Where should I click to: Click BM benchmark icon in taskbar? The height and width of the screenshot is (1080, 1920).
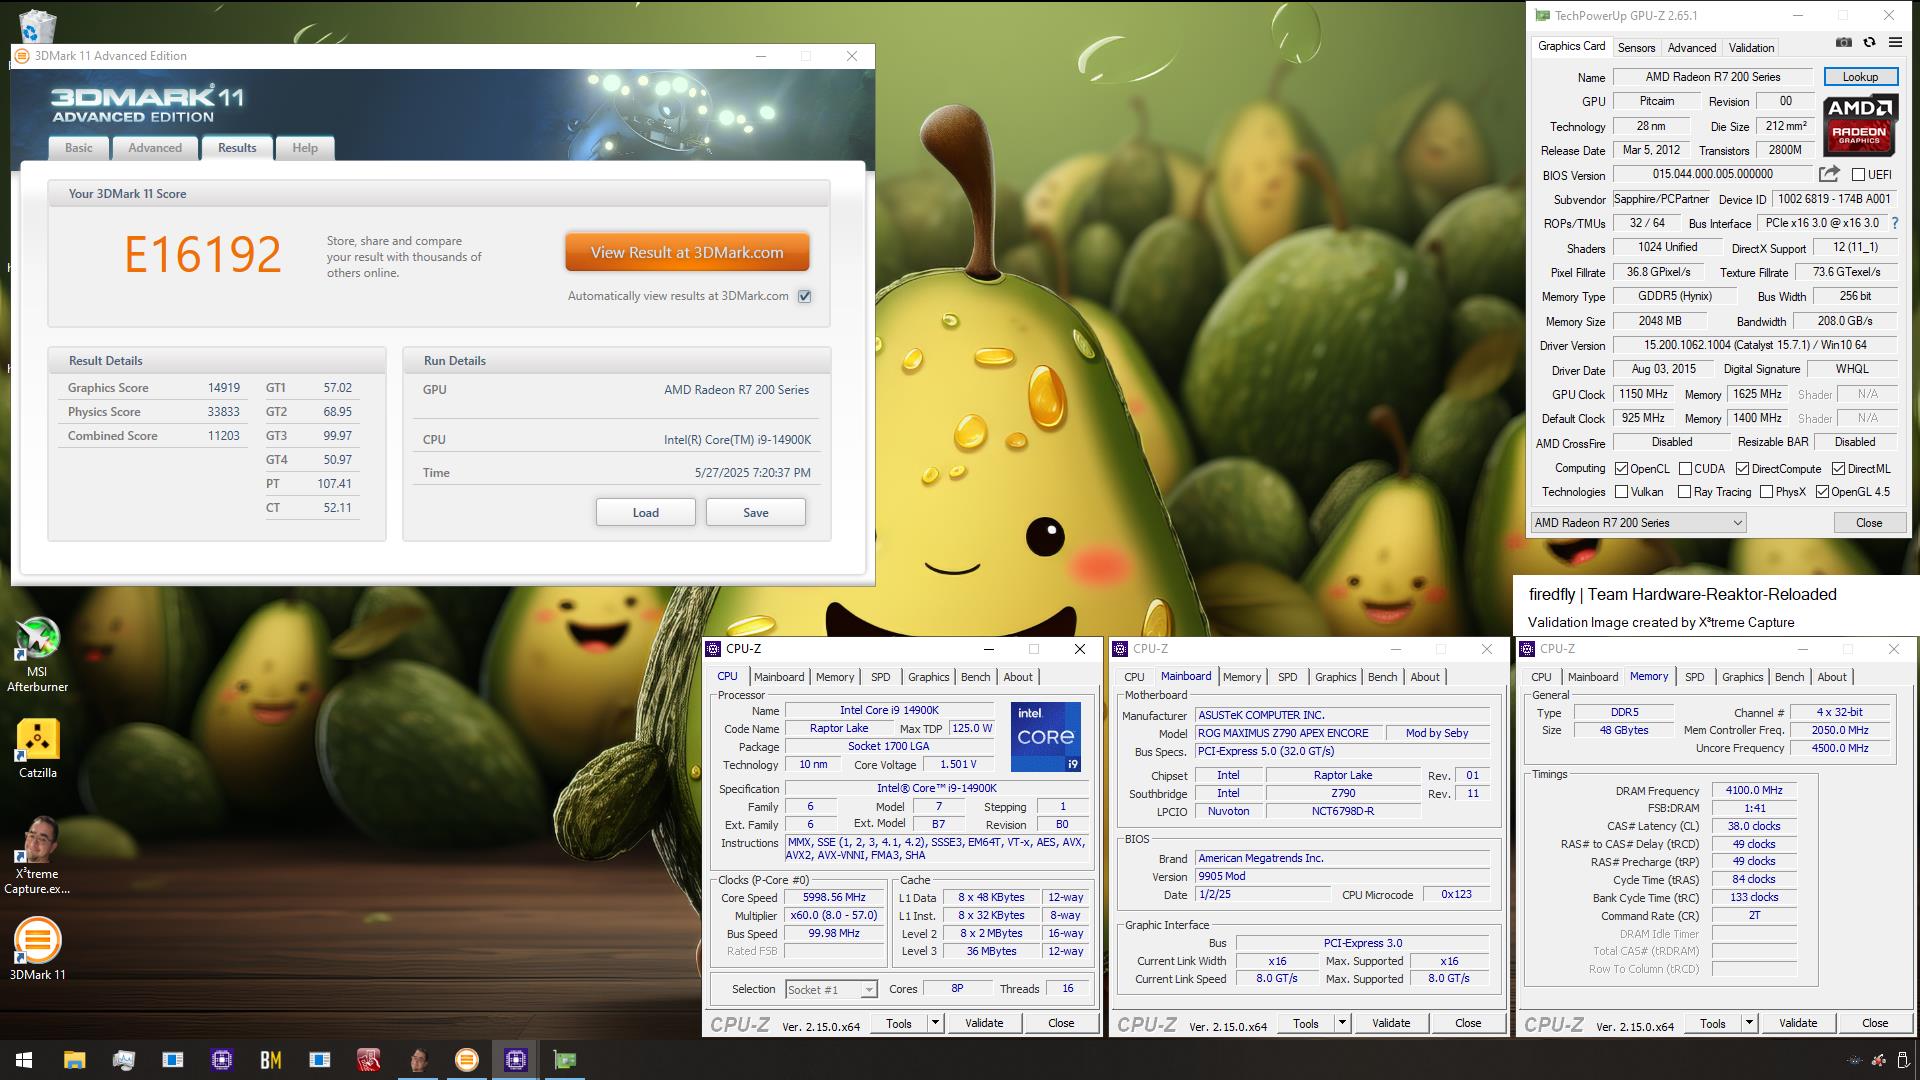pos(270,1060)
